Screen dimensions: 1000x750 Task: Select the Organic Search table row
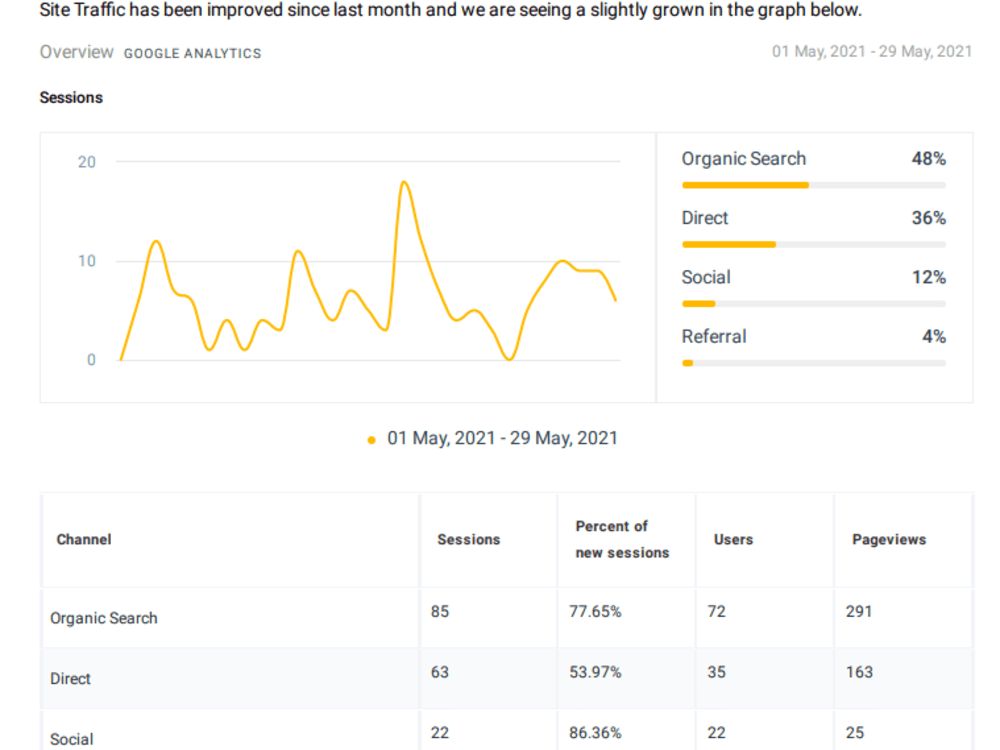tap(507, 618)
